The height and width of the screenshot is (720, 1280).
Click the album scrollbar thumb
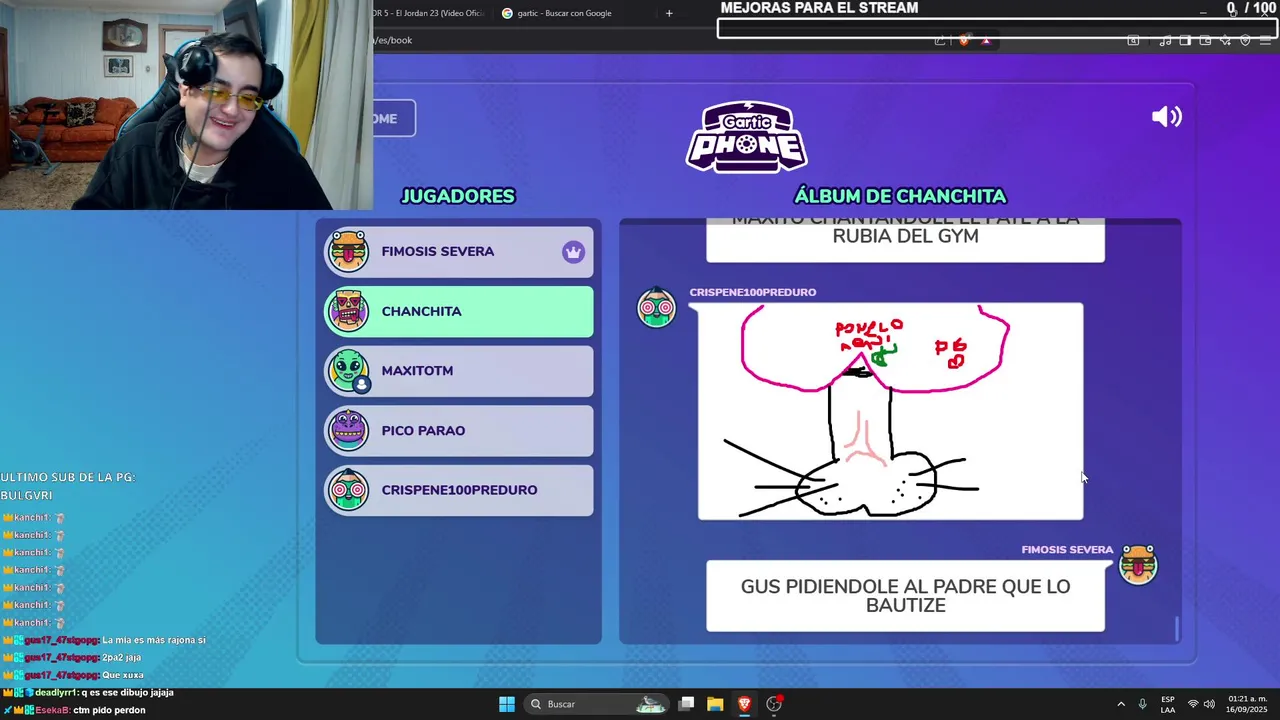pos(1177,628)
